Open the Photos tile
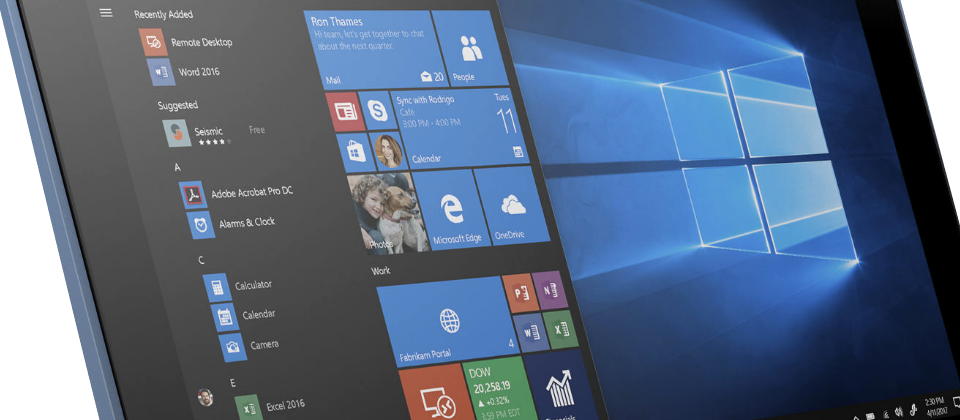The height and width of the screenshot is (420, 960). [x=388, y=212]
